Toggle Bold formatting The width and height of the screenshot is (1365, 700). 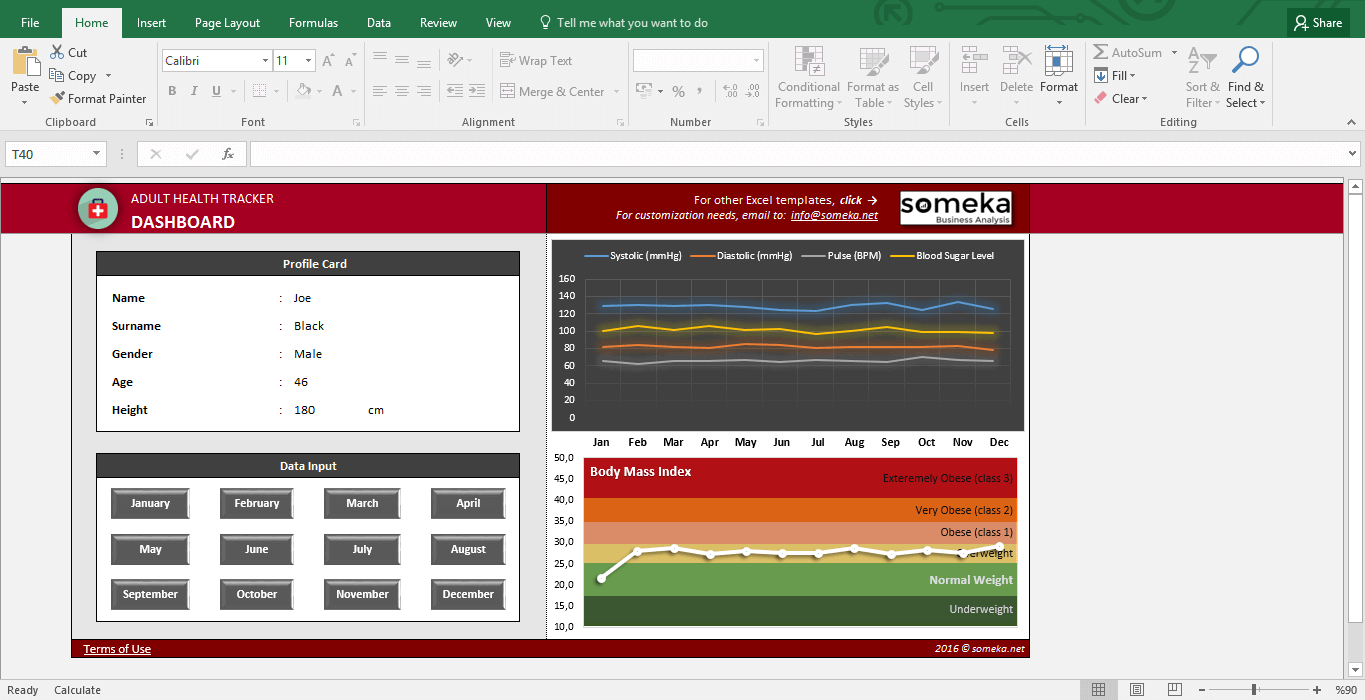172,91
